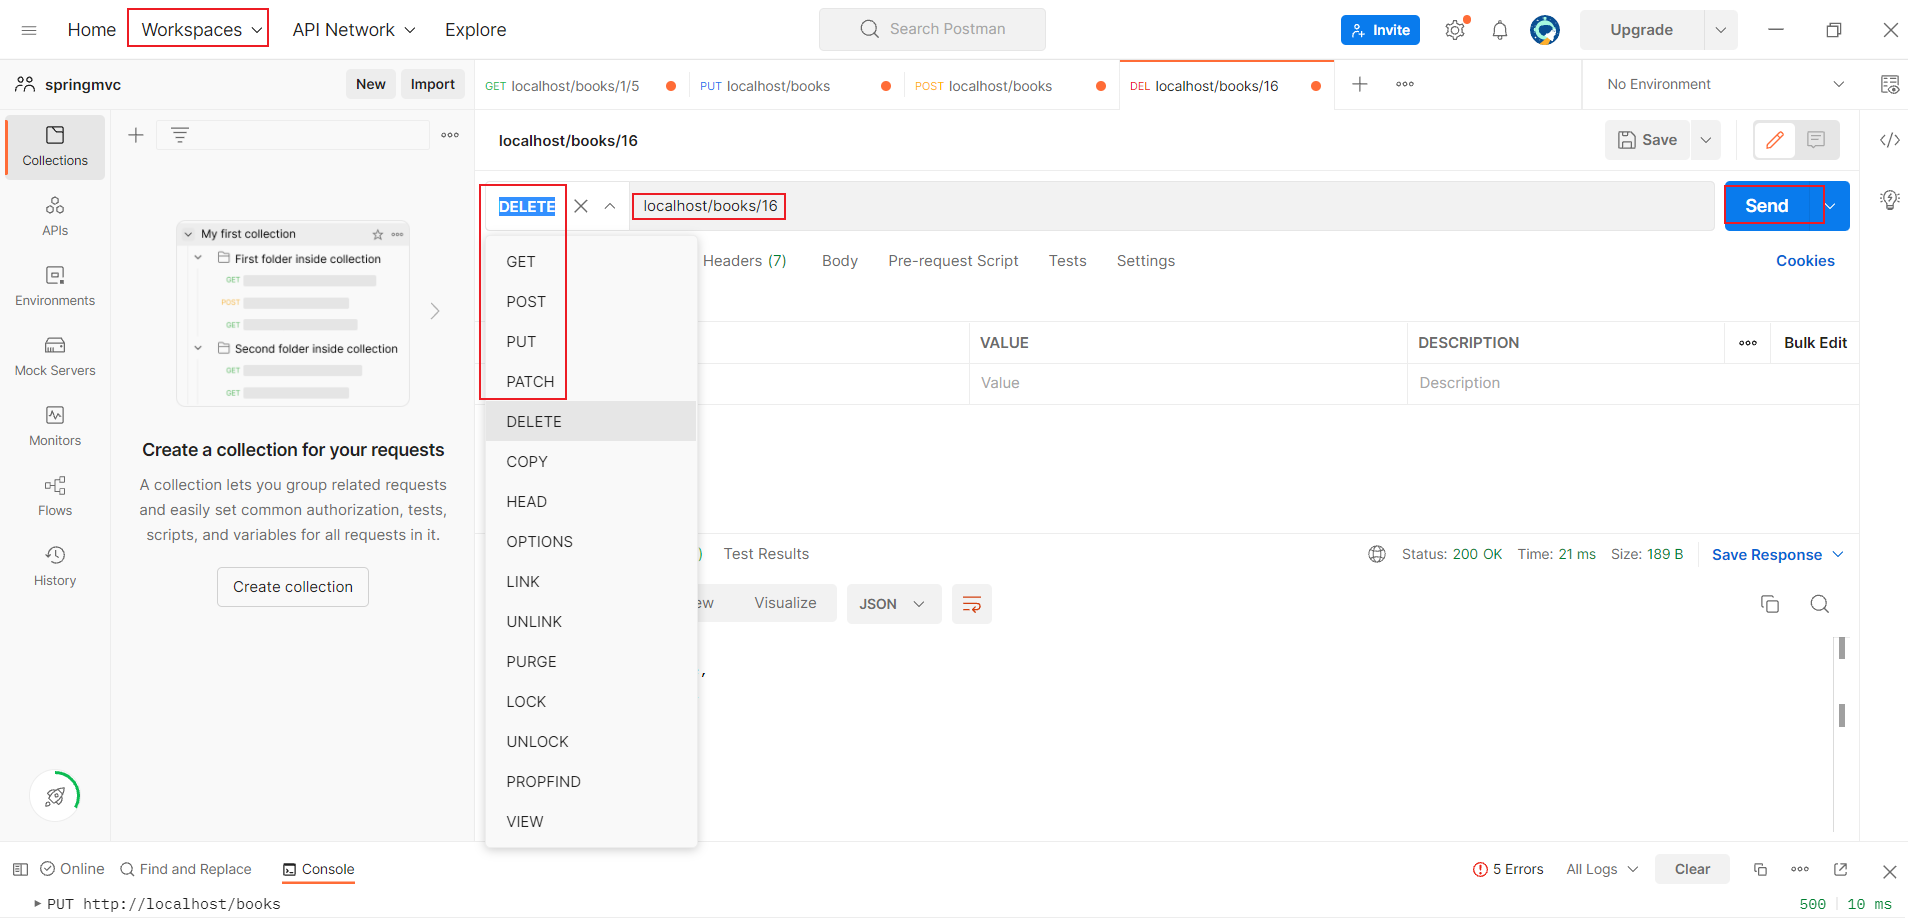Open the tab bar more options ellipsis
1908x920 pixels.
(x=1405, y=84)
